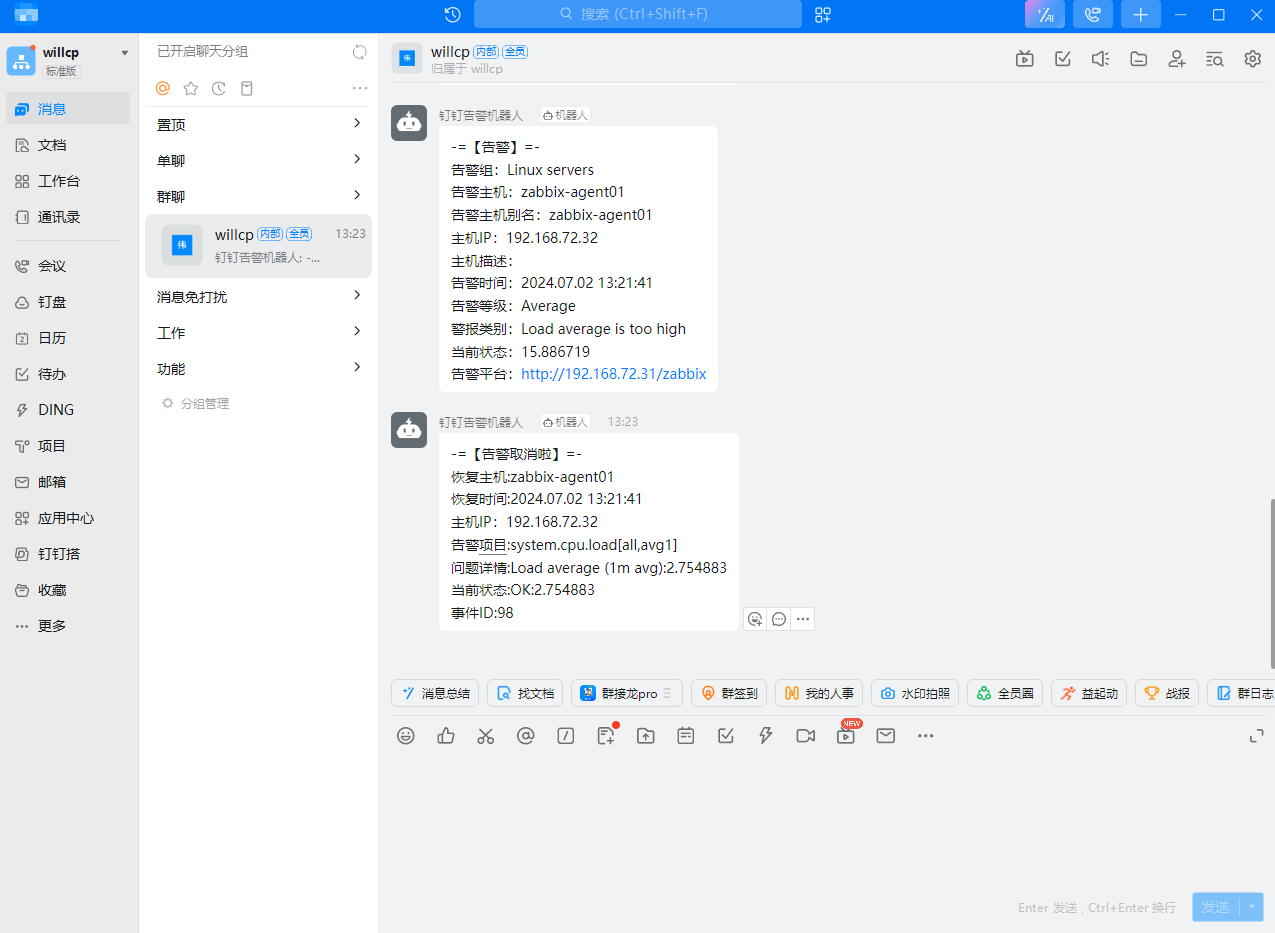Viewport: 1275px width, 933px height.
Task: Expand the message input area
Action: (x=1257, y=736)
